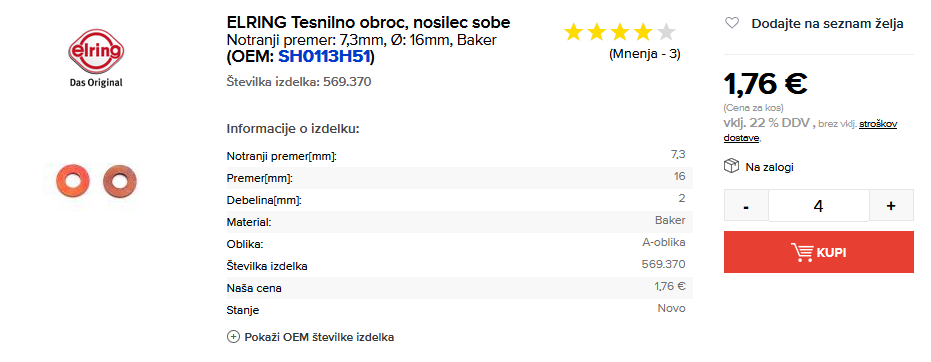Click the first yellow rating star
The height and width of the screenshot is (362, 931).
(573, 32)
